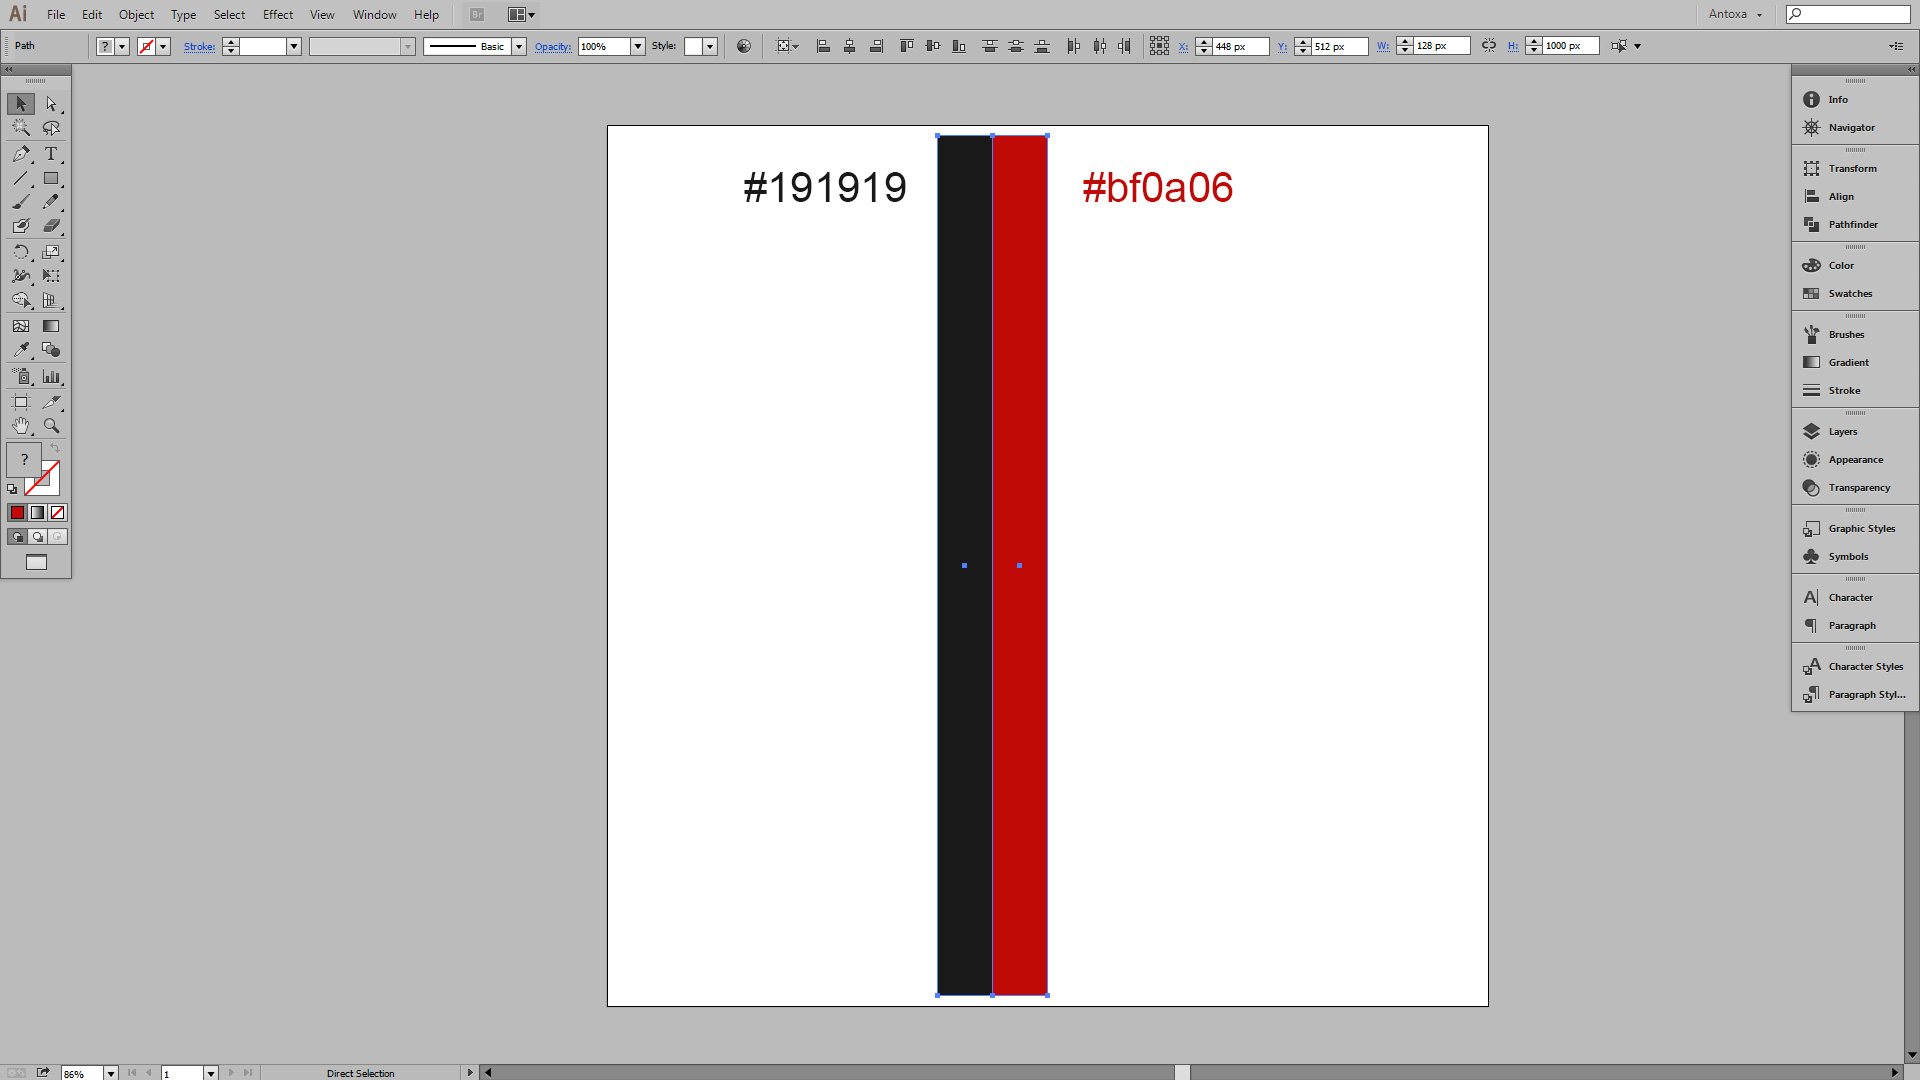This screenshot has width=1920, height=1080.
Task: Open the Pathfinder panel
Action: coord(1852,225)
